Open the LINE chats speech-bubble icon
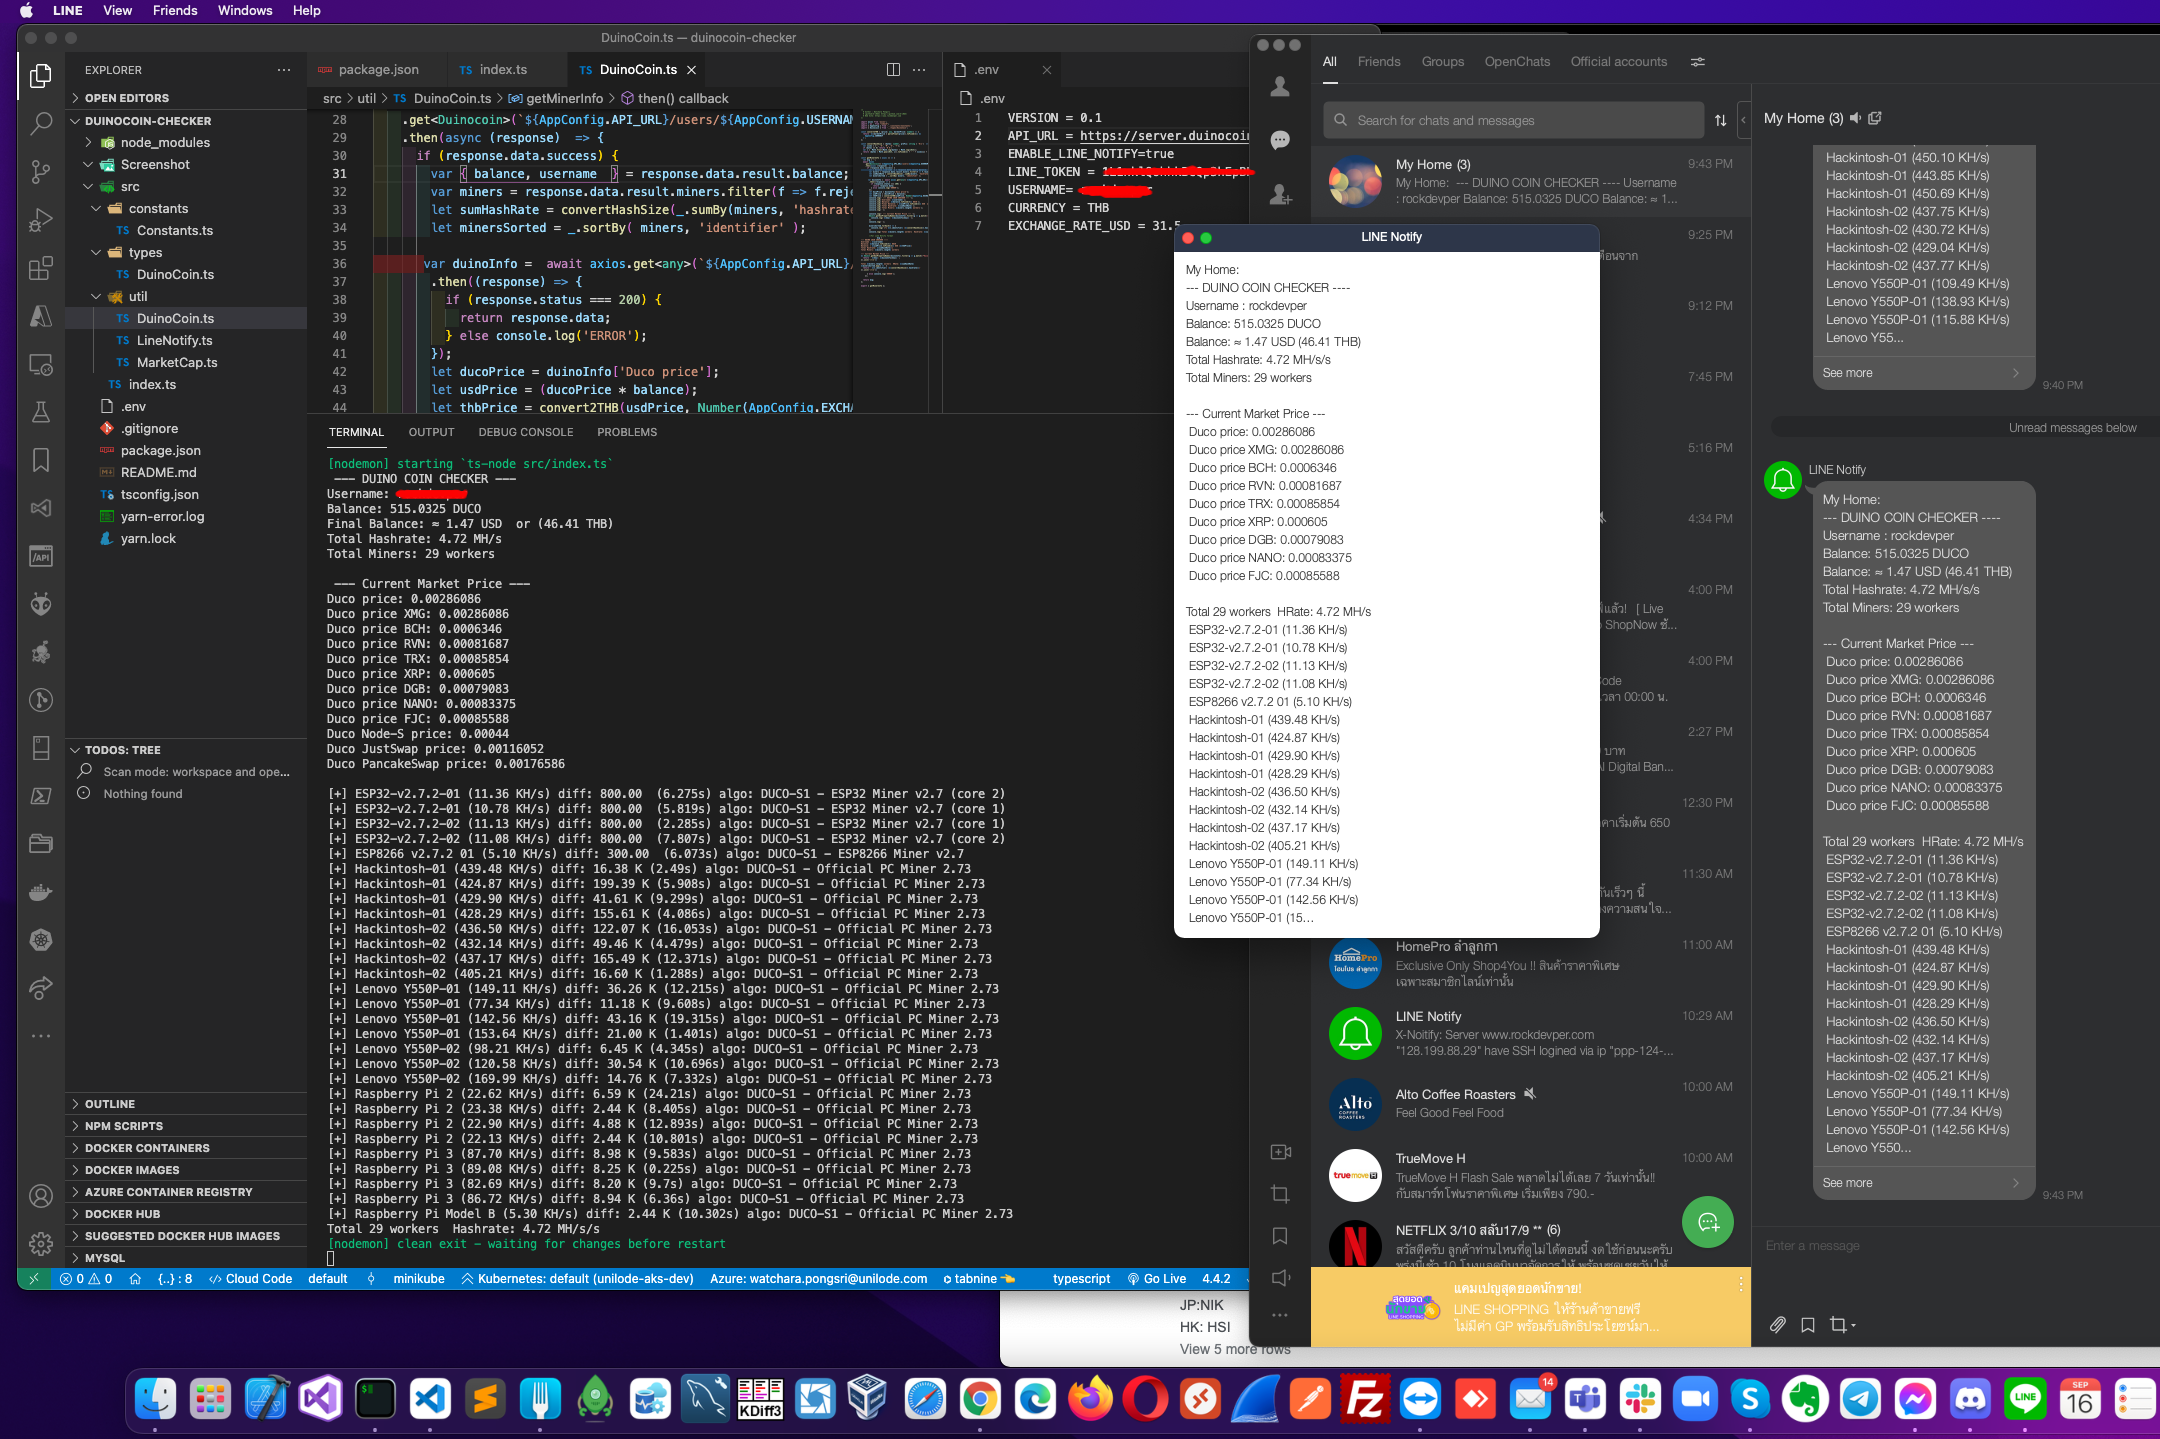This screenshot has height=1439, width=2160. [x=1280, y=140]
